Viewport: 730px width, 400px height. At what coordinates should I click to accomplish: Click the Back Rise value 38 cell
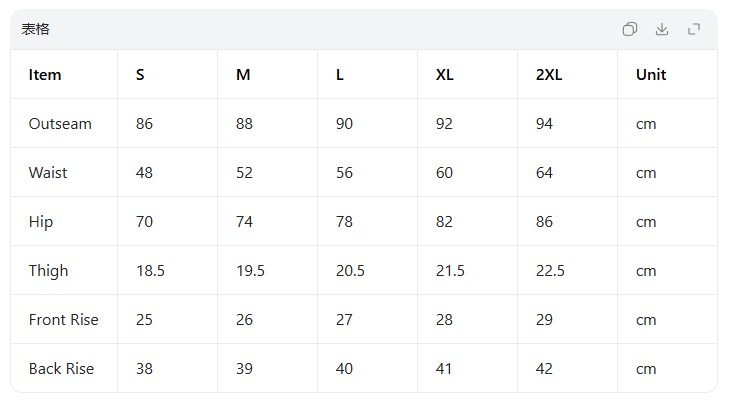145,369
